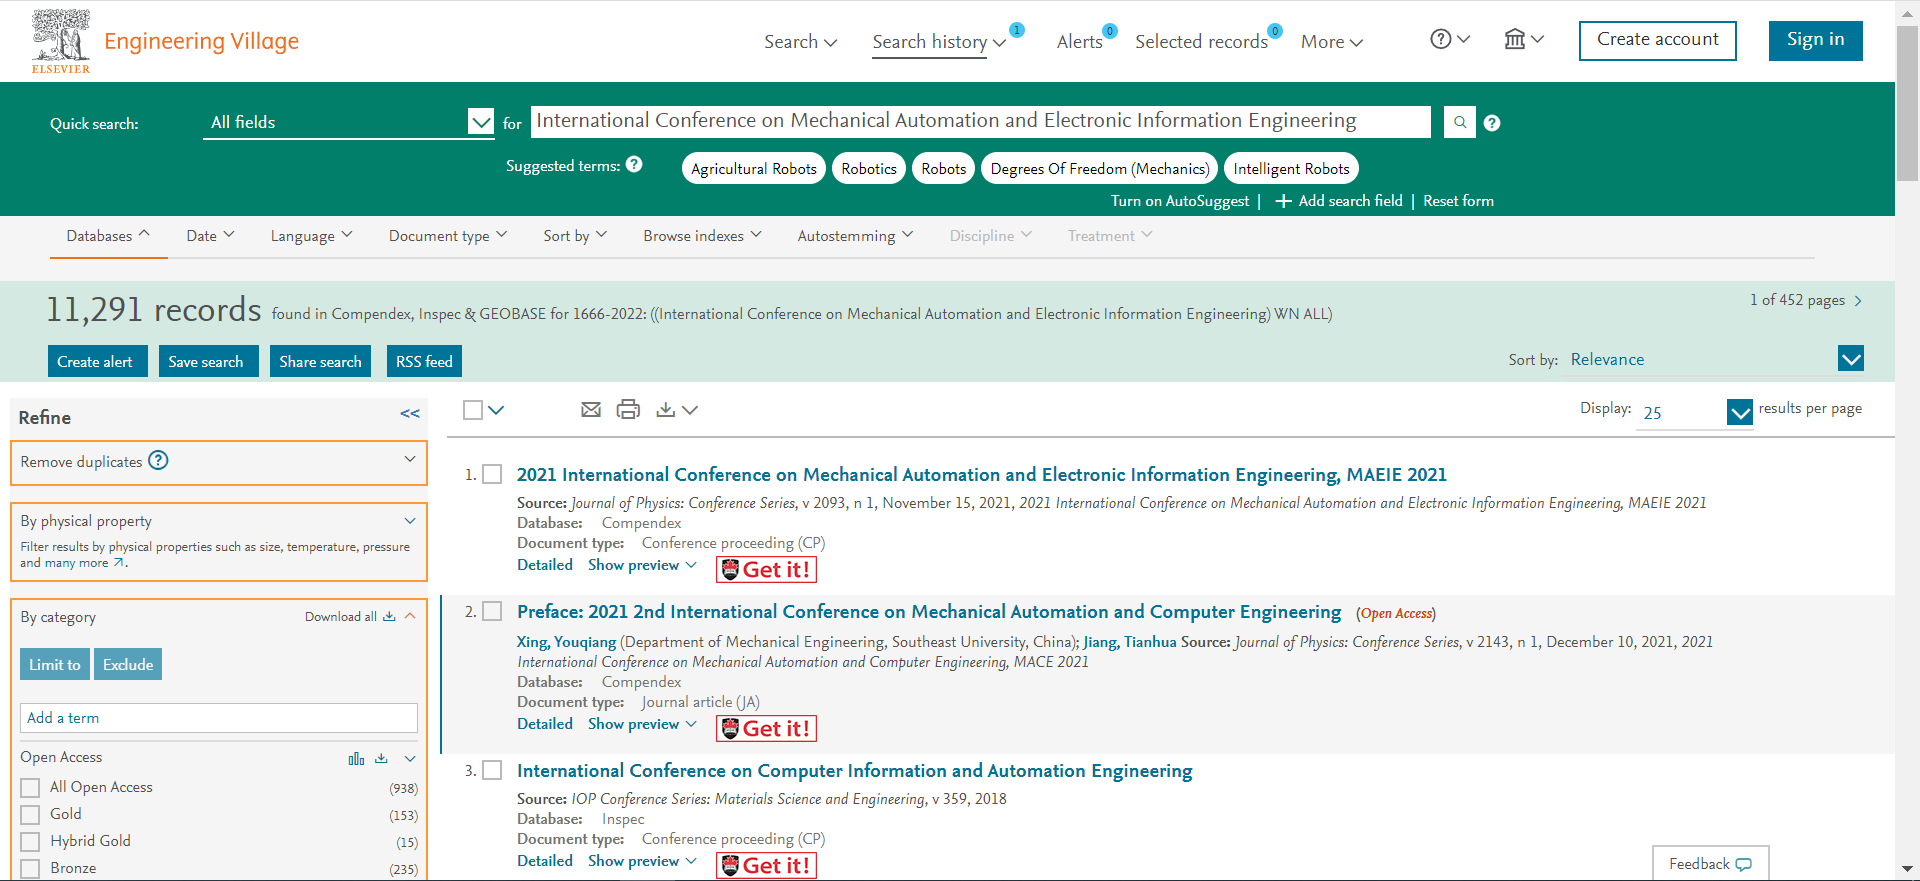Download selected records icon
Image resolution: width=1920 pixels, height=881 pixels.
[665, 409]
